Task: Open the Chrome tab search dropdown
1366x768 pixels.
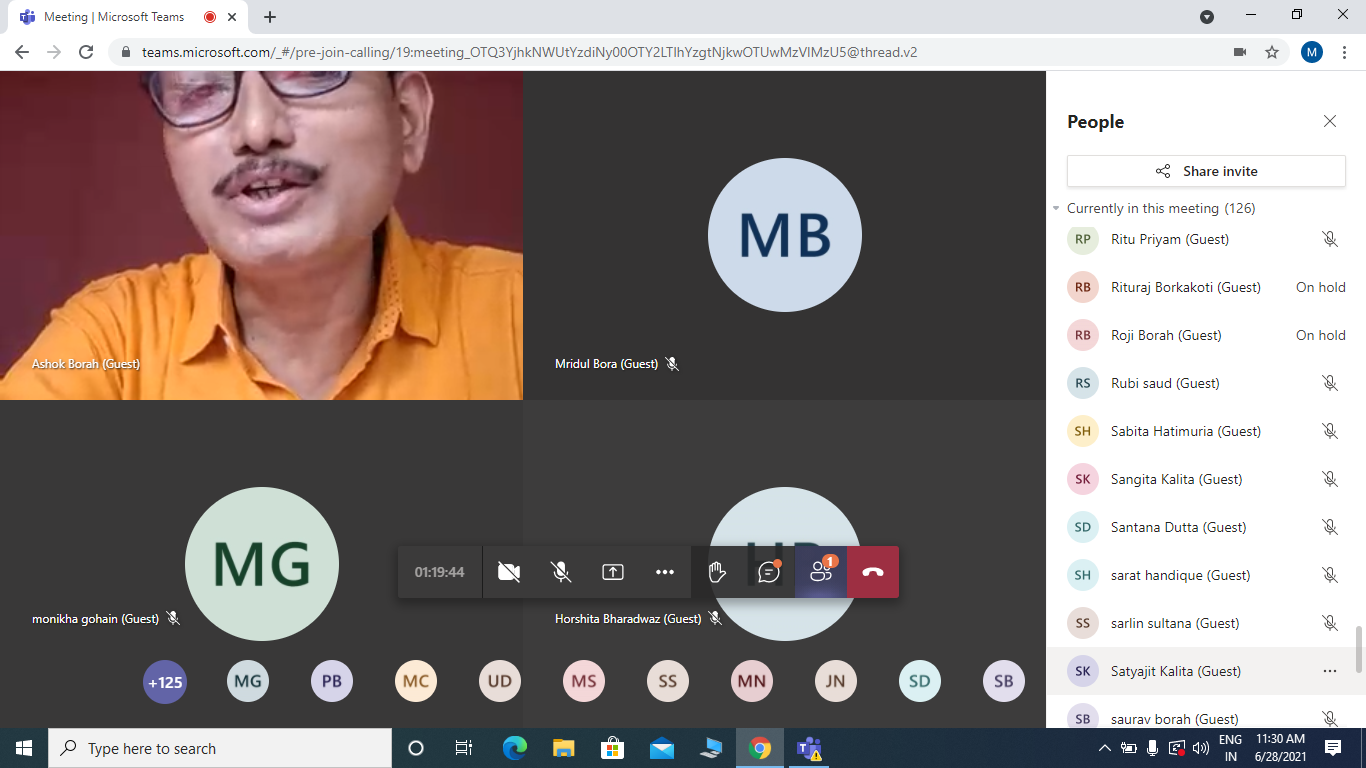Action: [1207, 17]
